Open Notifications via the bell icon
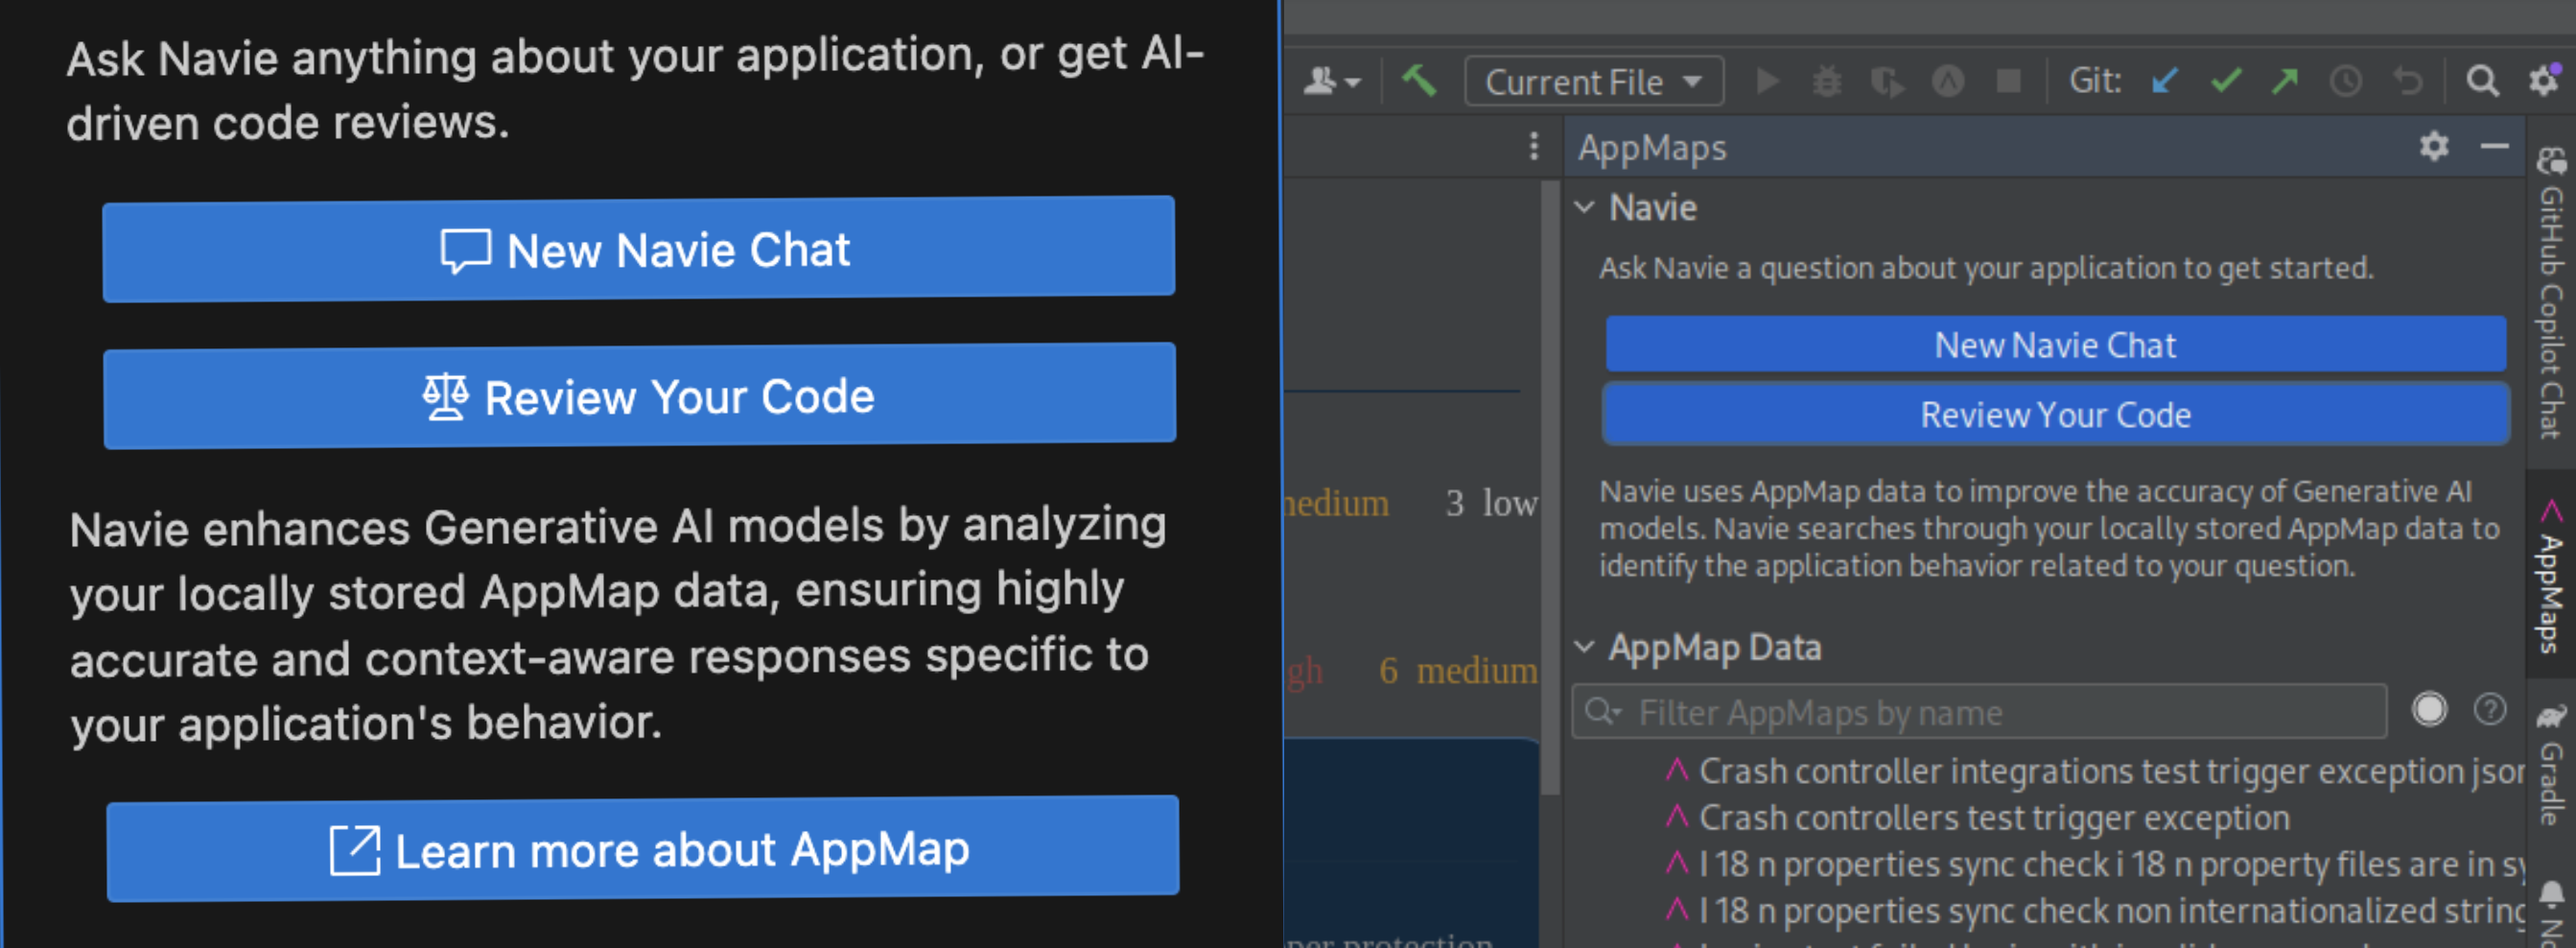2576x948 pixels. 2552,893
